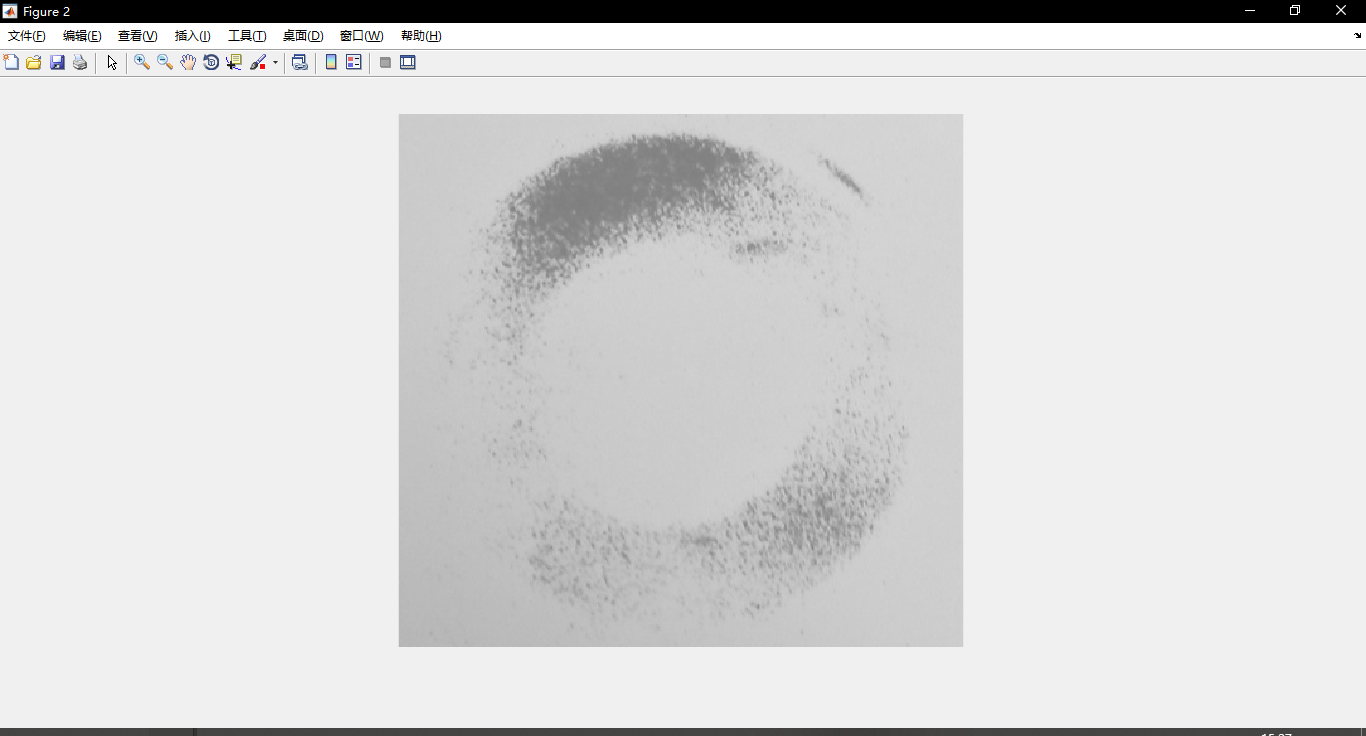The image size is (1366, 736).
Task: Select the Pan hand tool
Action: (188, 62)
